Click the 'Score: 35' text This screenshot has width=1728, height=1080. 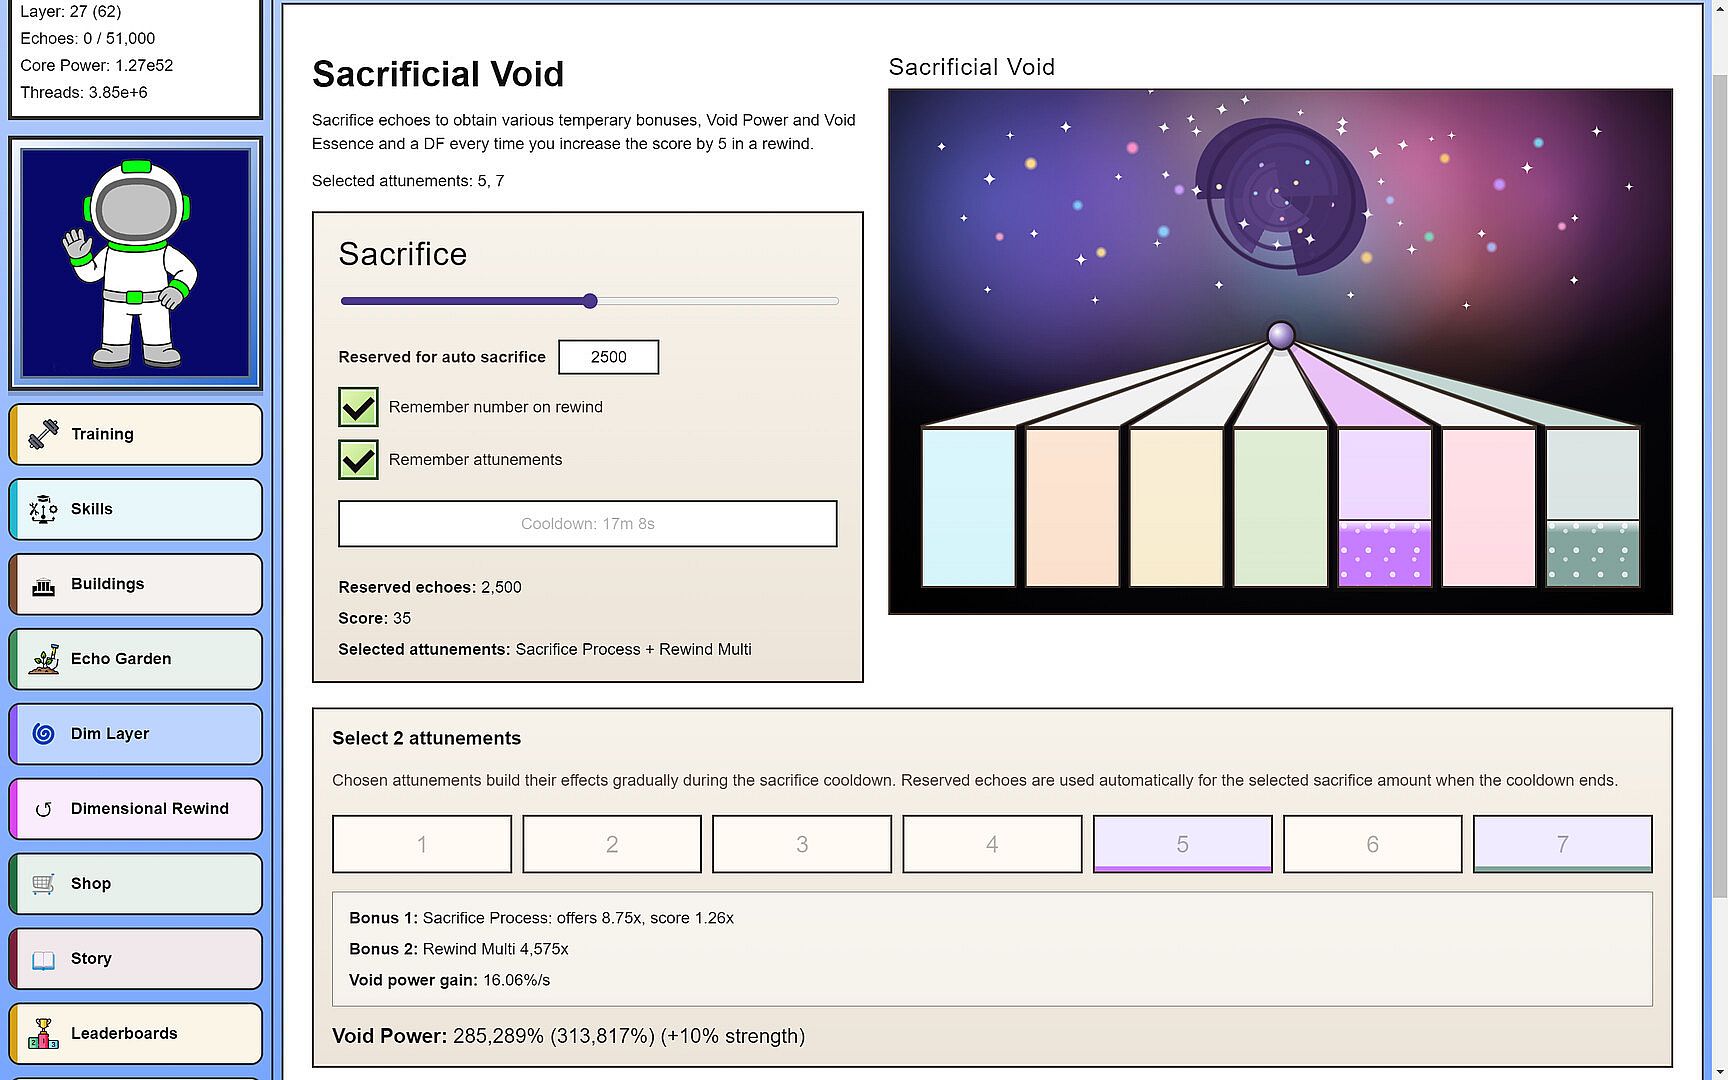(375, 618)
